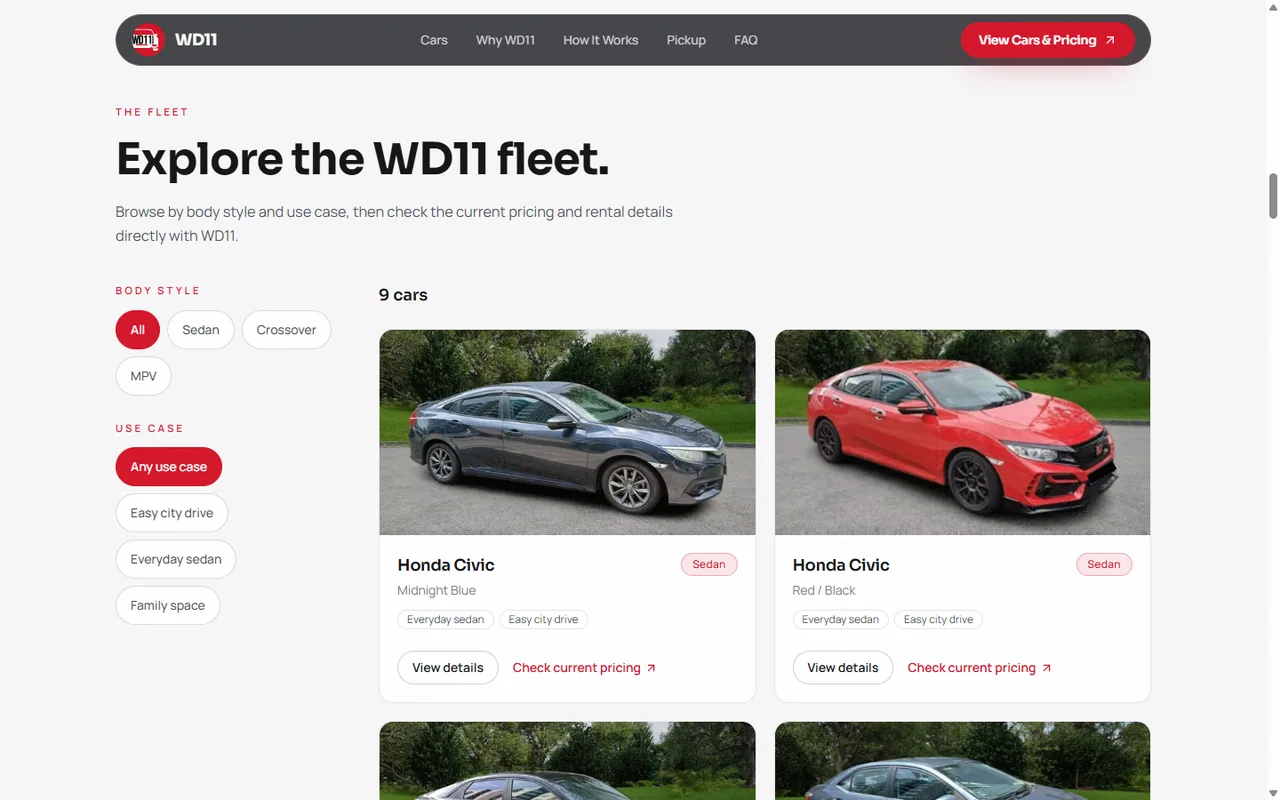Image resolution: width=1280 pixels, height=800 pixels.
Task: Click the Honda Civic title above Midnight Blue
Action: pos(446,565)
